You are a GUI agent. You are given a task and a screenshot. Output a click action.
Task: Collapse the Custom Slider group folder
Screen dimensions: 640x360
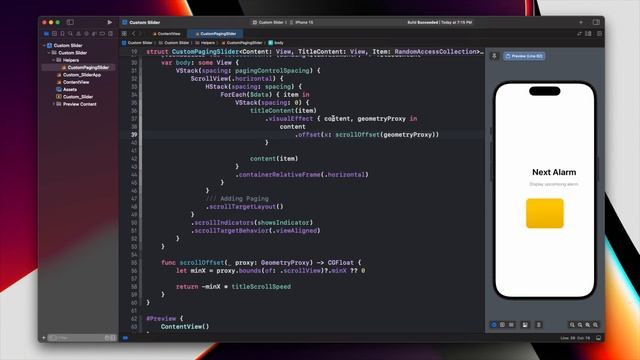(x=49, y=53)
